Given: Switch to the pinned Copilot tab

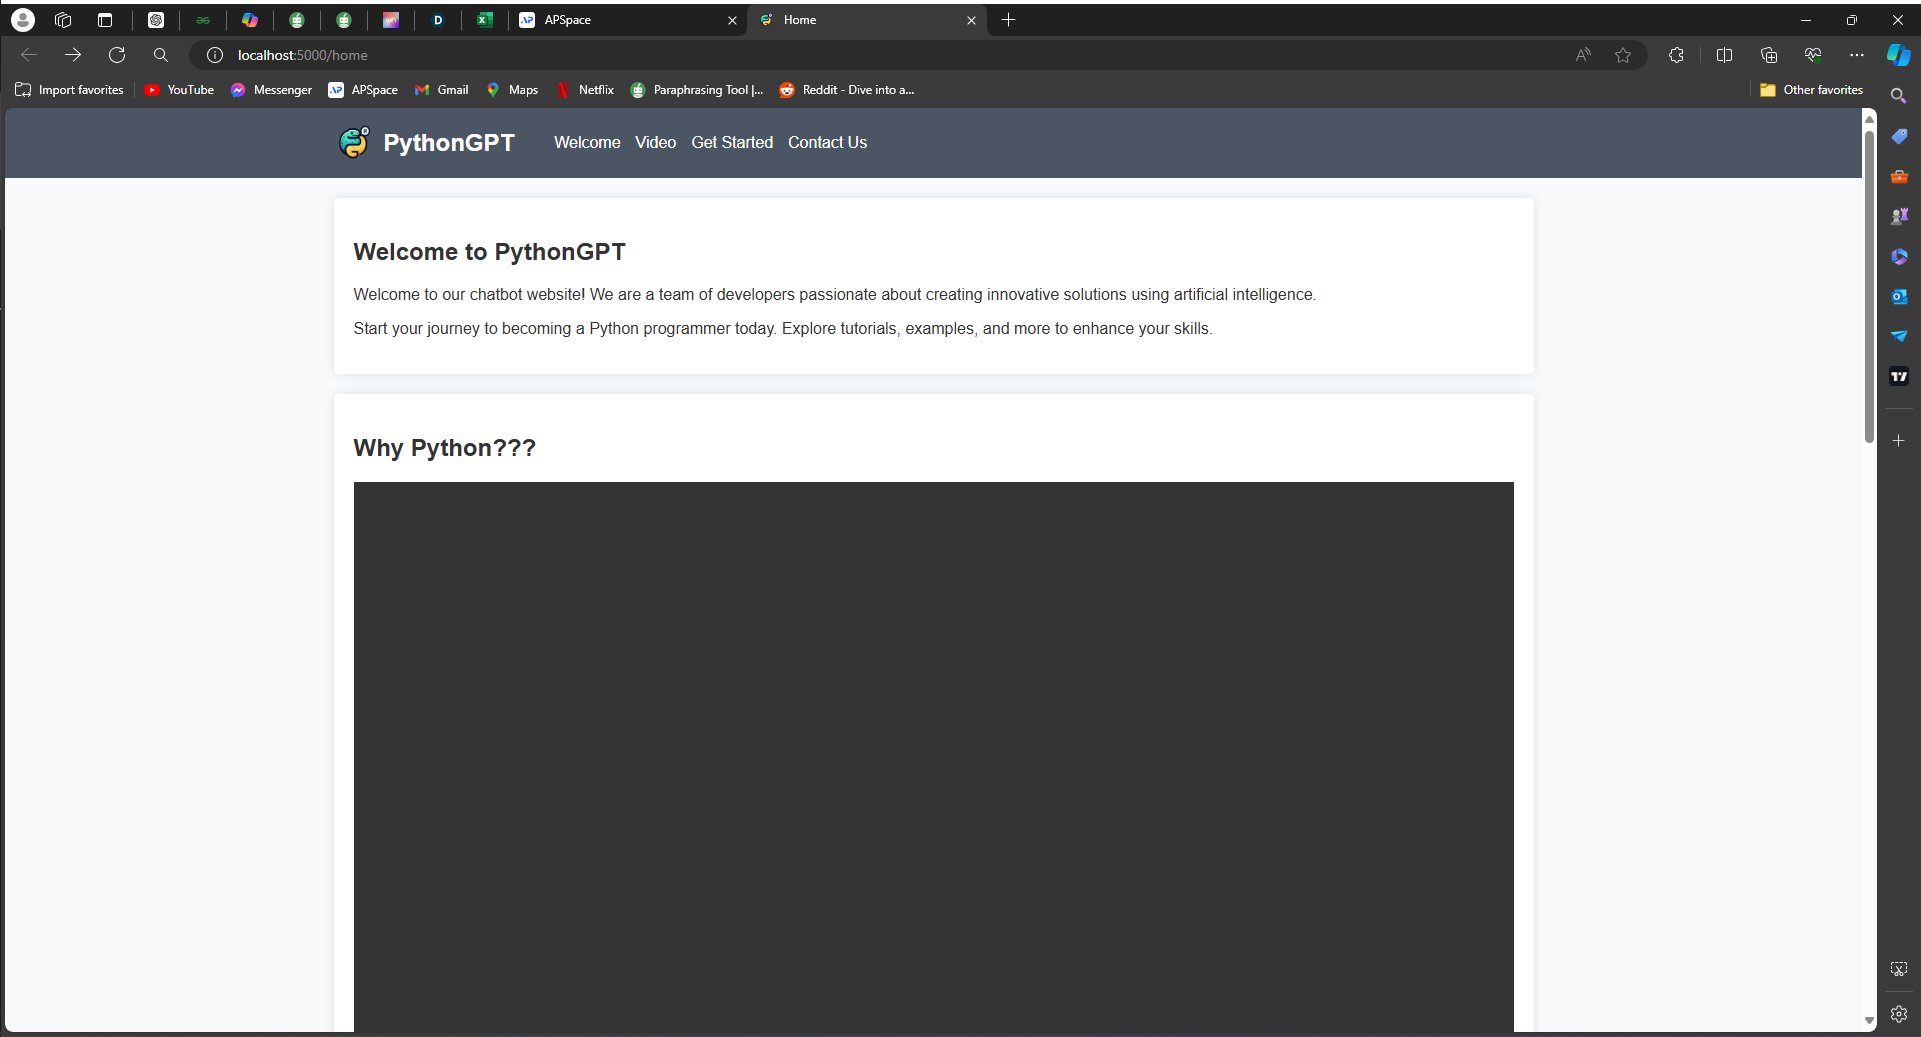Looking at the screenshot, I should [x=250, y=20].
